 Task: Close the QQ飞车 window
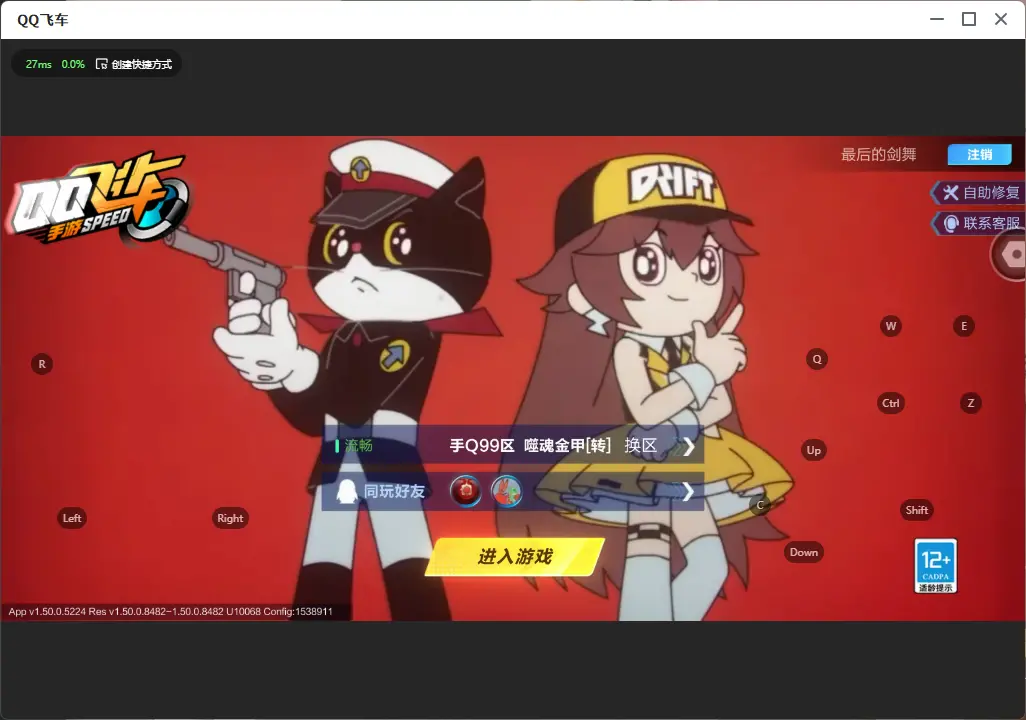[1001, 20]
